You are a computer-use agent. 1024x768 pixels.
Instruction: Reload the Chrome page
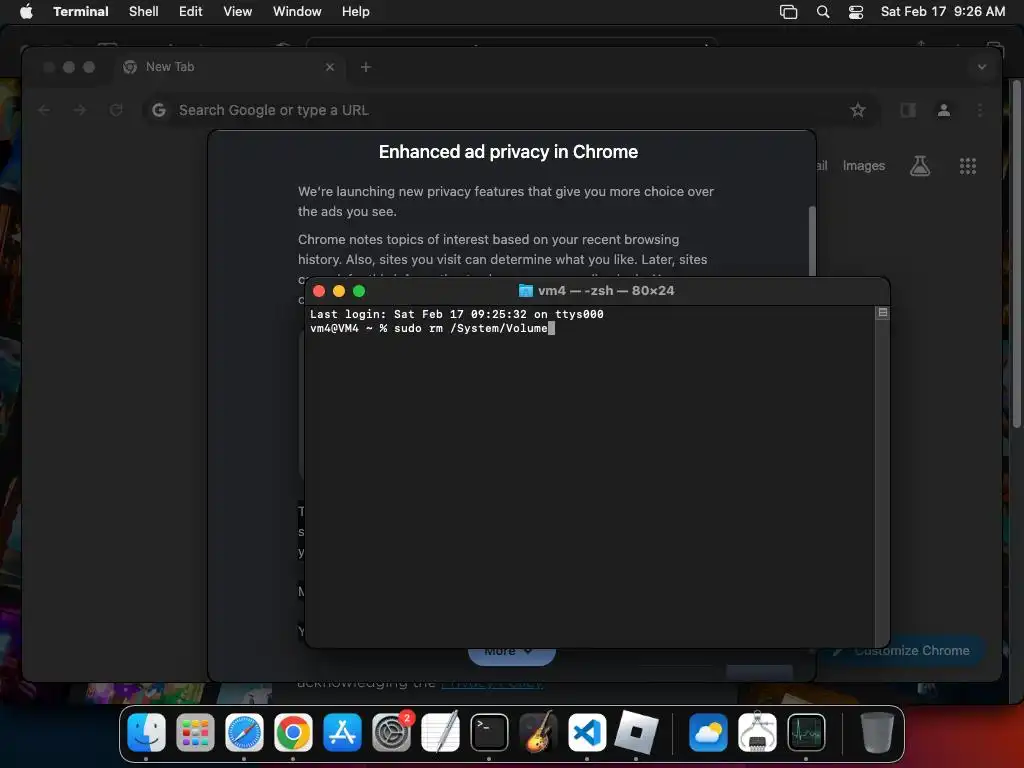[116, 110]
